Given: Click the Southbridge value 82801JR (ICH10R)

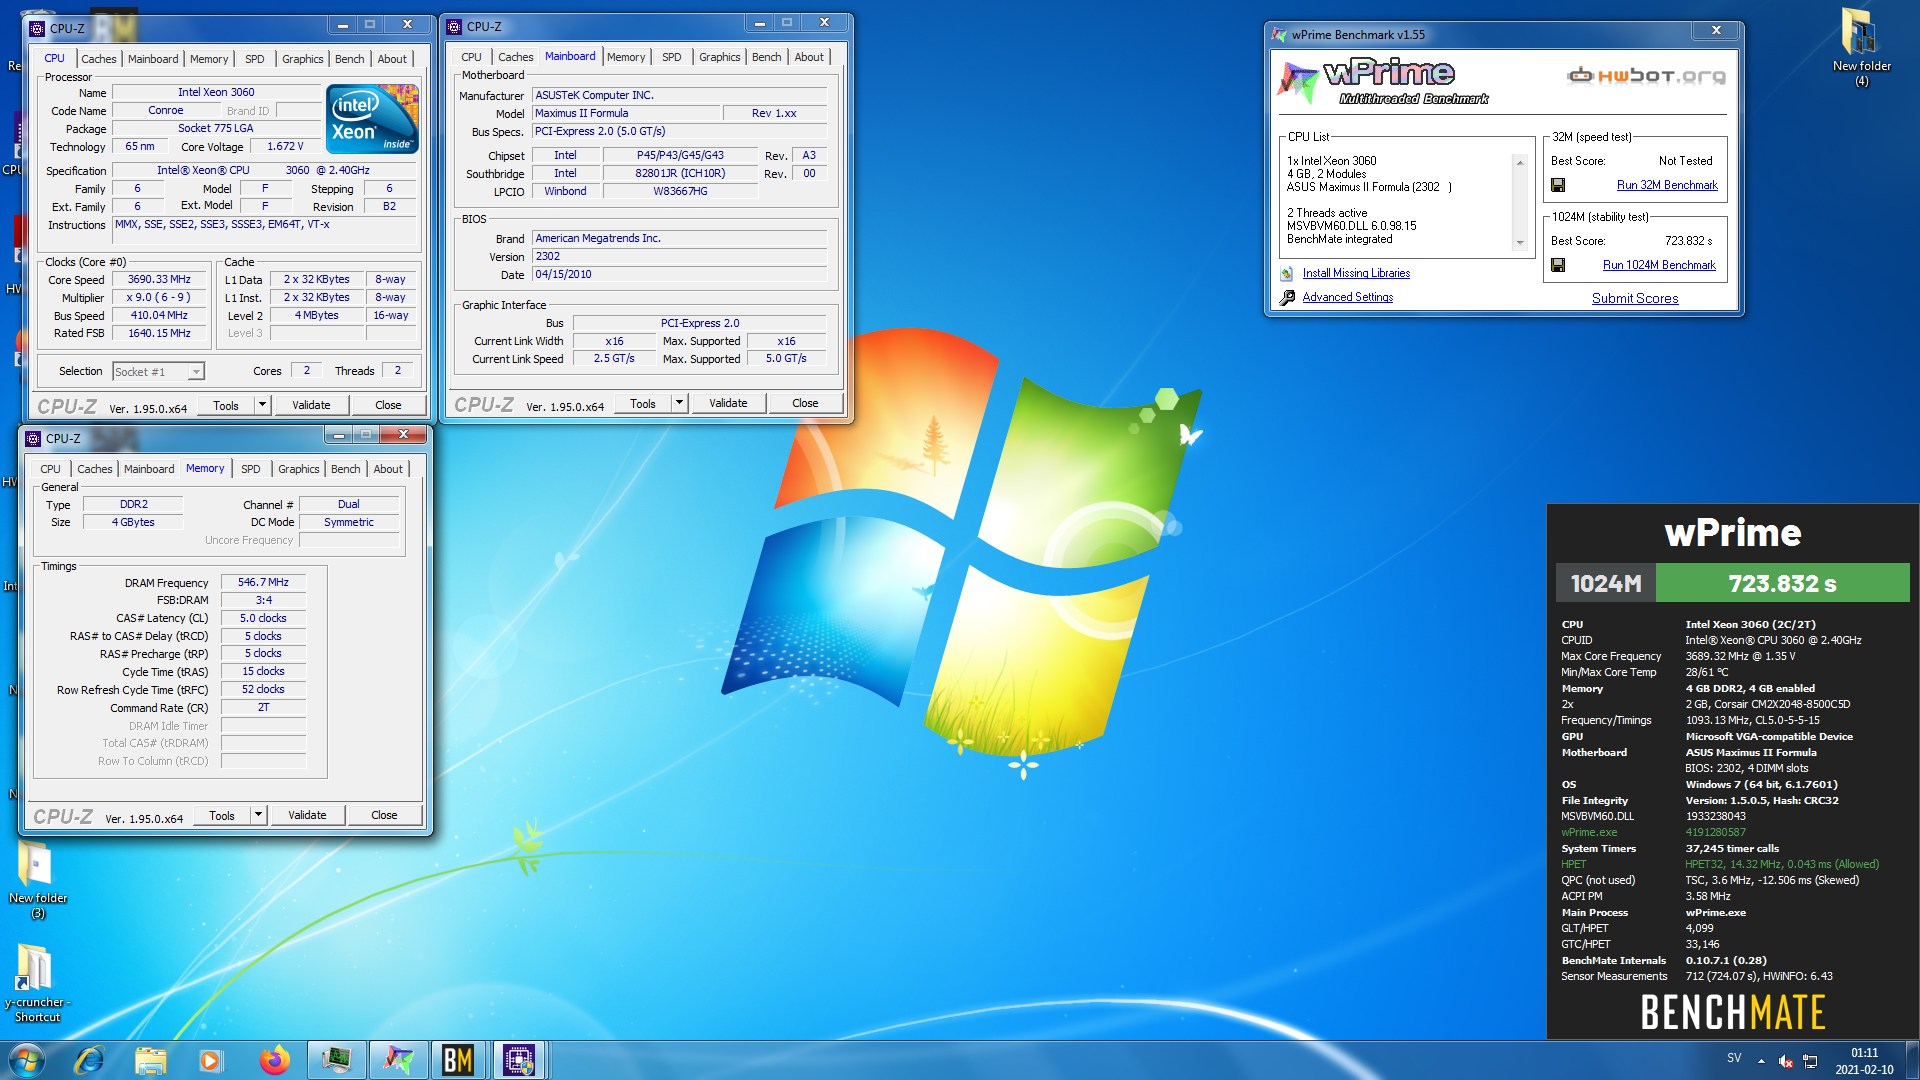Looking at the screenshot, I should 680,173.
